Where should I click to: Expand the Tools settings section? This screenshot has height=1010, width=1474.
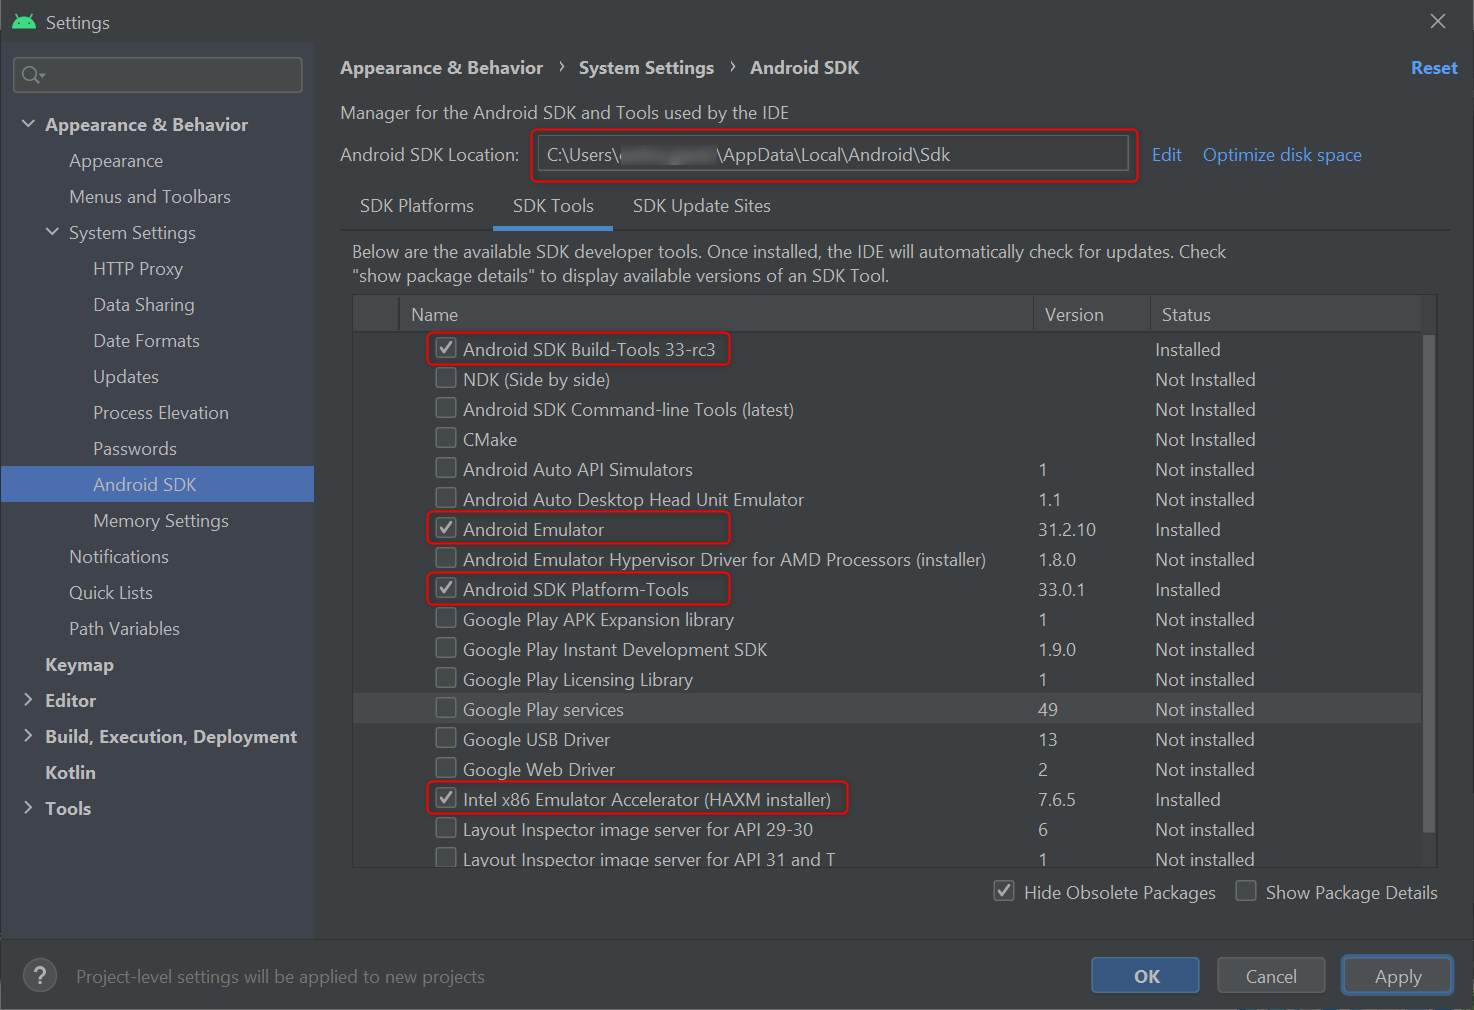(x=27, y=808)
